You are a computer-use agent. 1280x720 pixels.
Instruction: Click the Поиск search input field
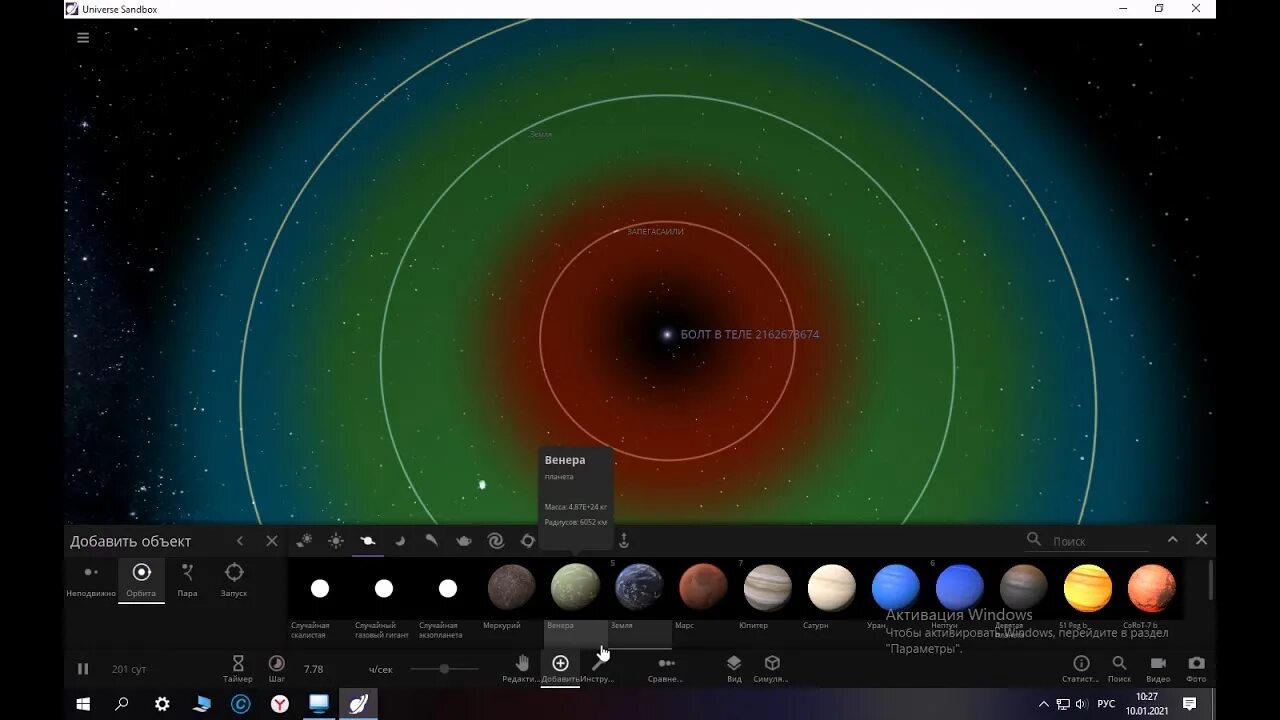1100,541
